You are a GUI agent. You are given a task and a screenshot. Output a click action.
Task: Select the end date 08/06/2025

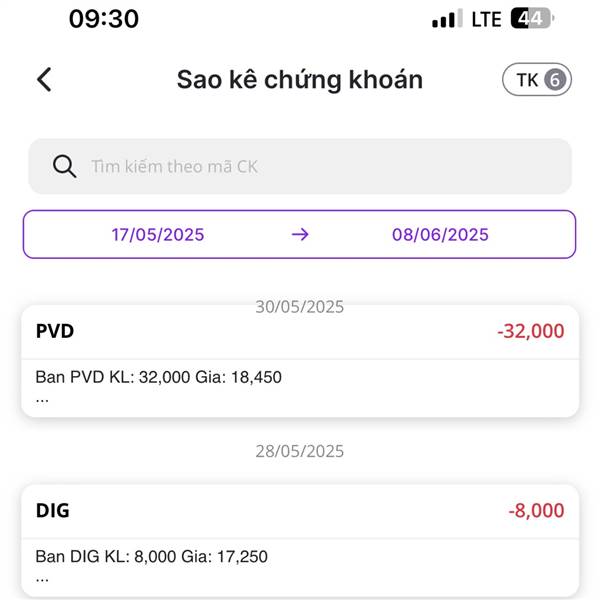440,235
